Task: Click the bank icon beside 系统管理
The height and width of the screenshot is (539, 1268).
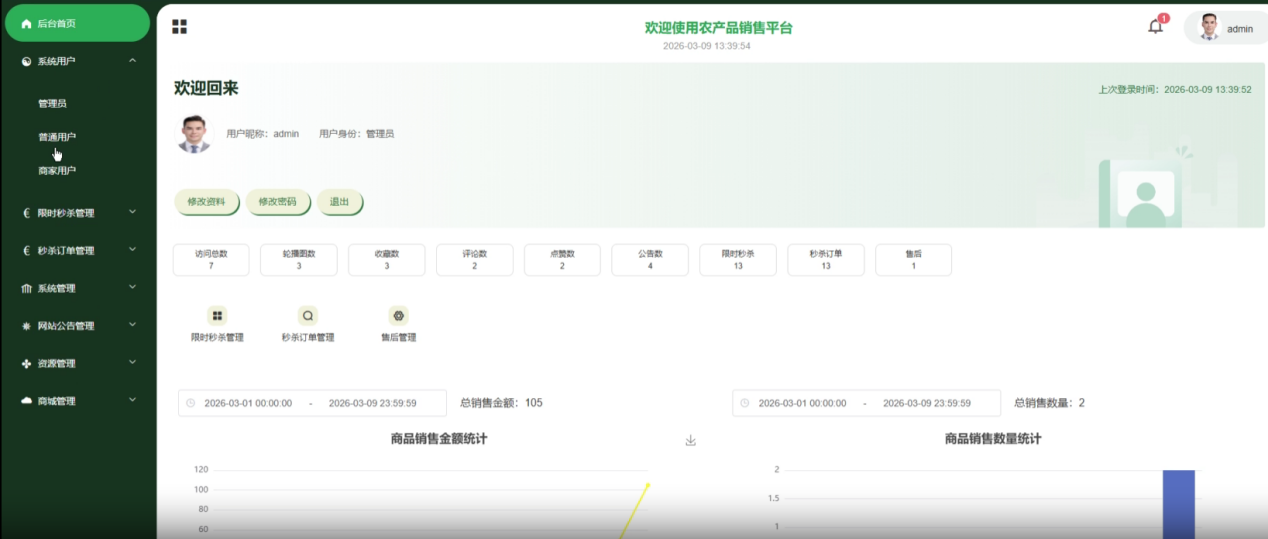Action: click(x=26, y=288)
